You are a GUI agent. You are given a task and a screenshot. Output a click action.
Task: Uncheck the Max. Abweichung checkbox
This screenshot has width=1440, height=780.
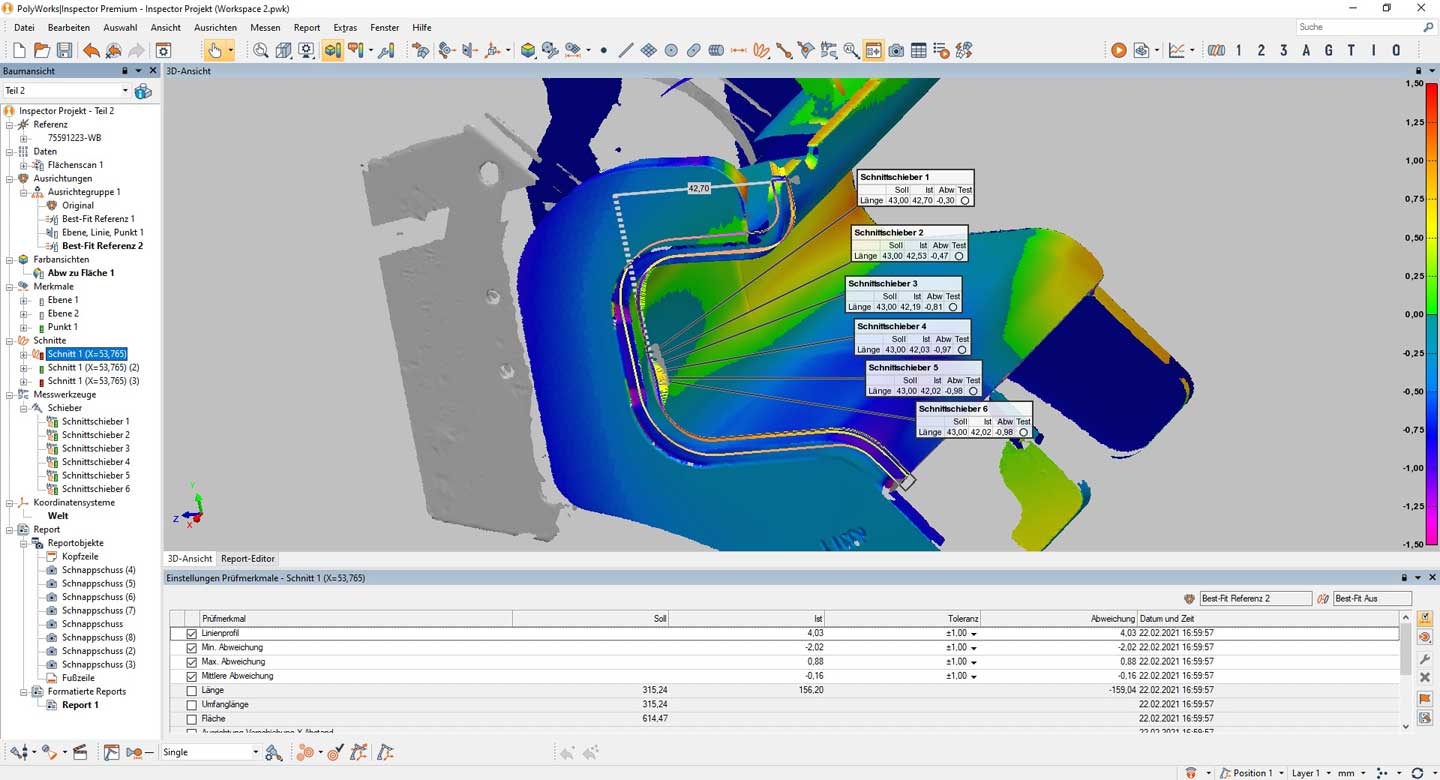click(192, 661)
